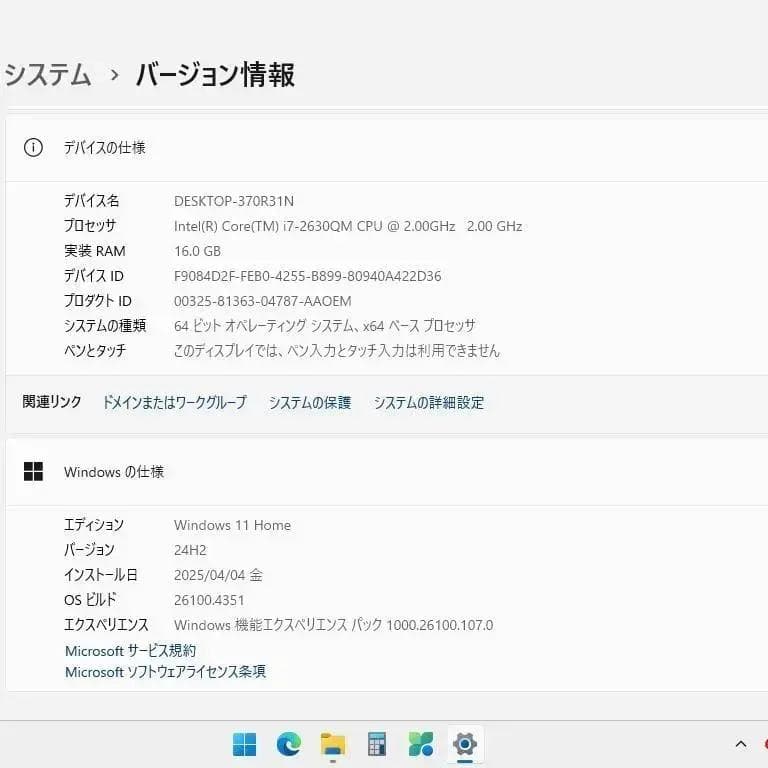This screenshot has width=768, height=768.
Task: Click the 関連リンク label
Action: point(52,402)
